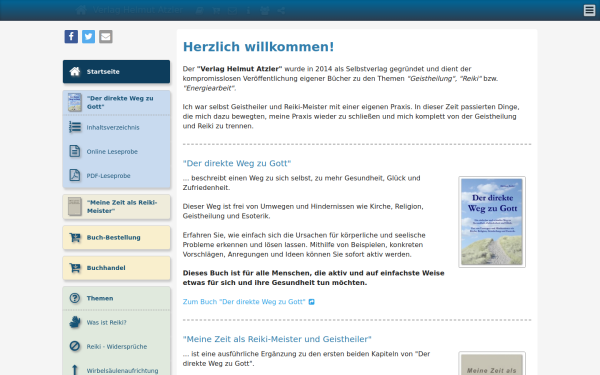Click the cart icon beside Buchhandel
The width and height of the screenshot is (600, 375).
click(75, 268)
